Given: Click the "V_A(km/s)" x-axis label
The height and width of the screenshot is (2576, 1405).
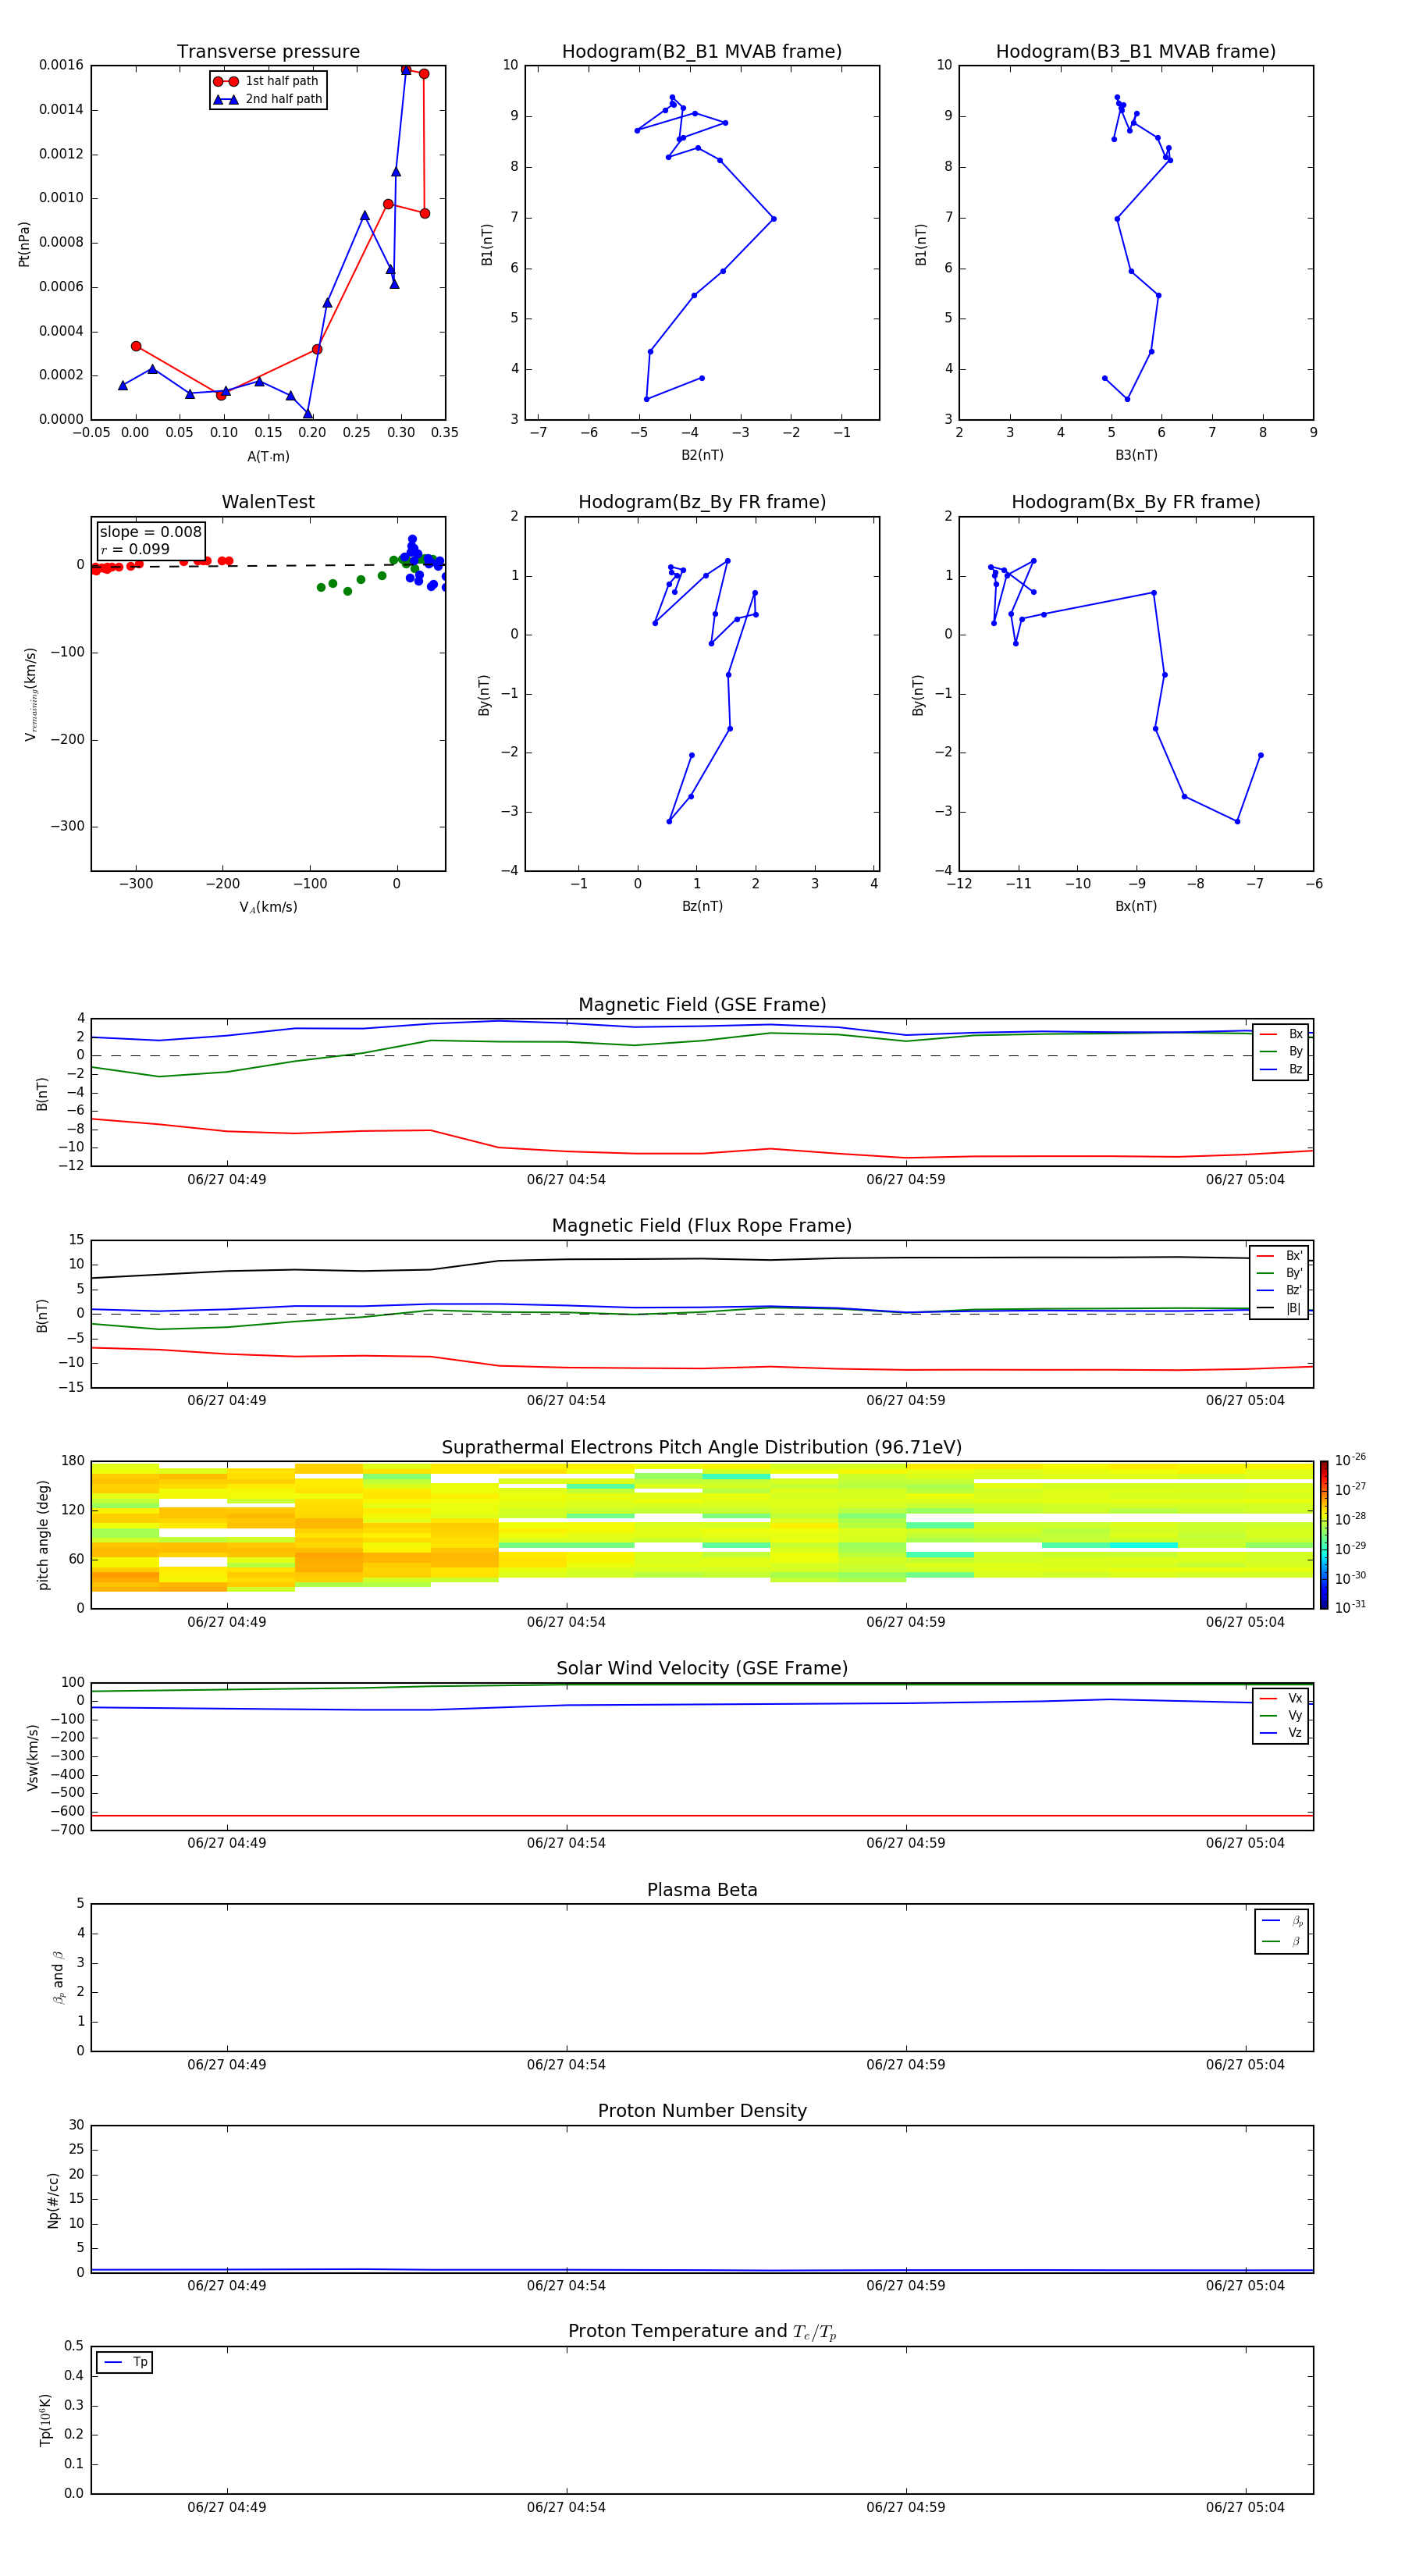Looking at the screenshot, I should pyautogui.click(x=268, y=907).
